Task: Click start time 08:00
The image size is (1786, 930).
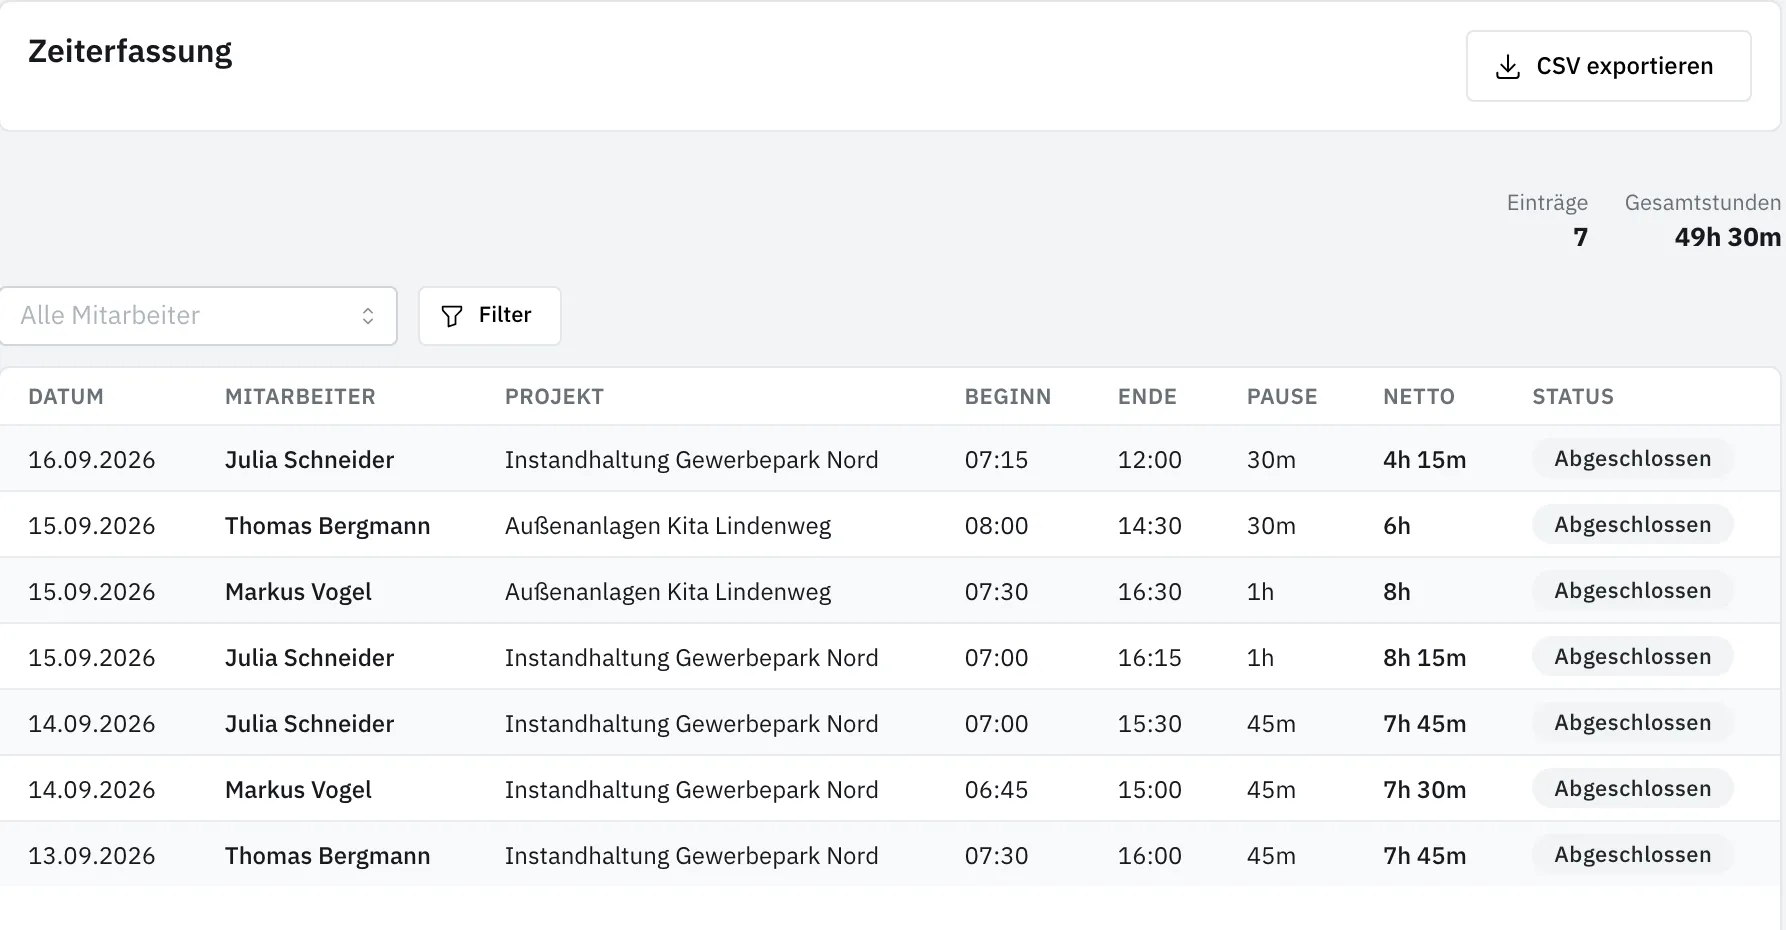Action: [996, 526]
